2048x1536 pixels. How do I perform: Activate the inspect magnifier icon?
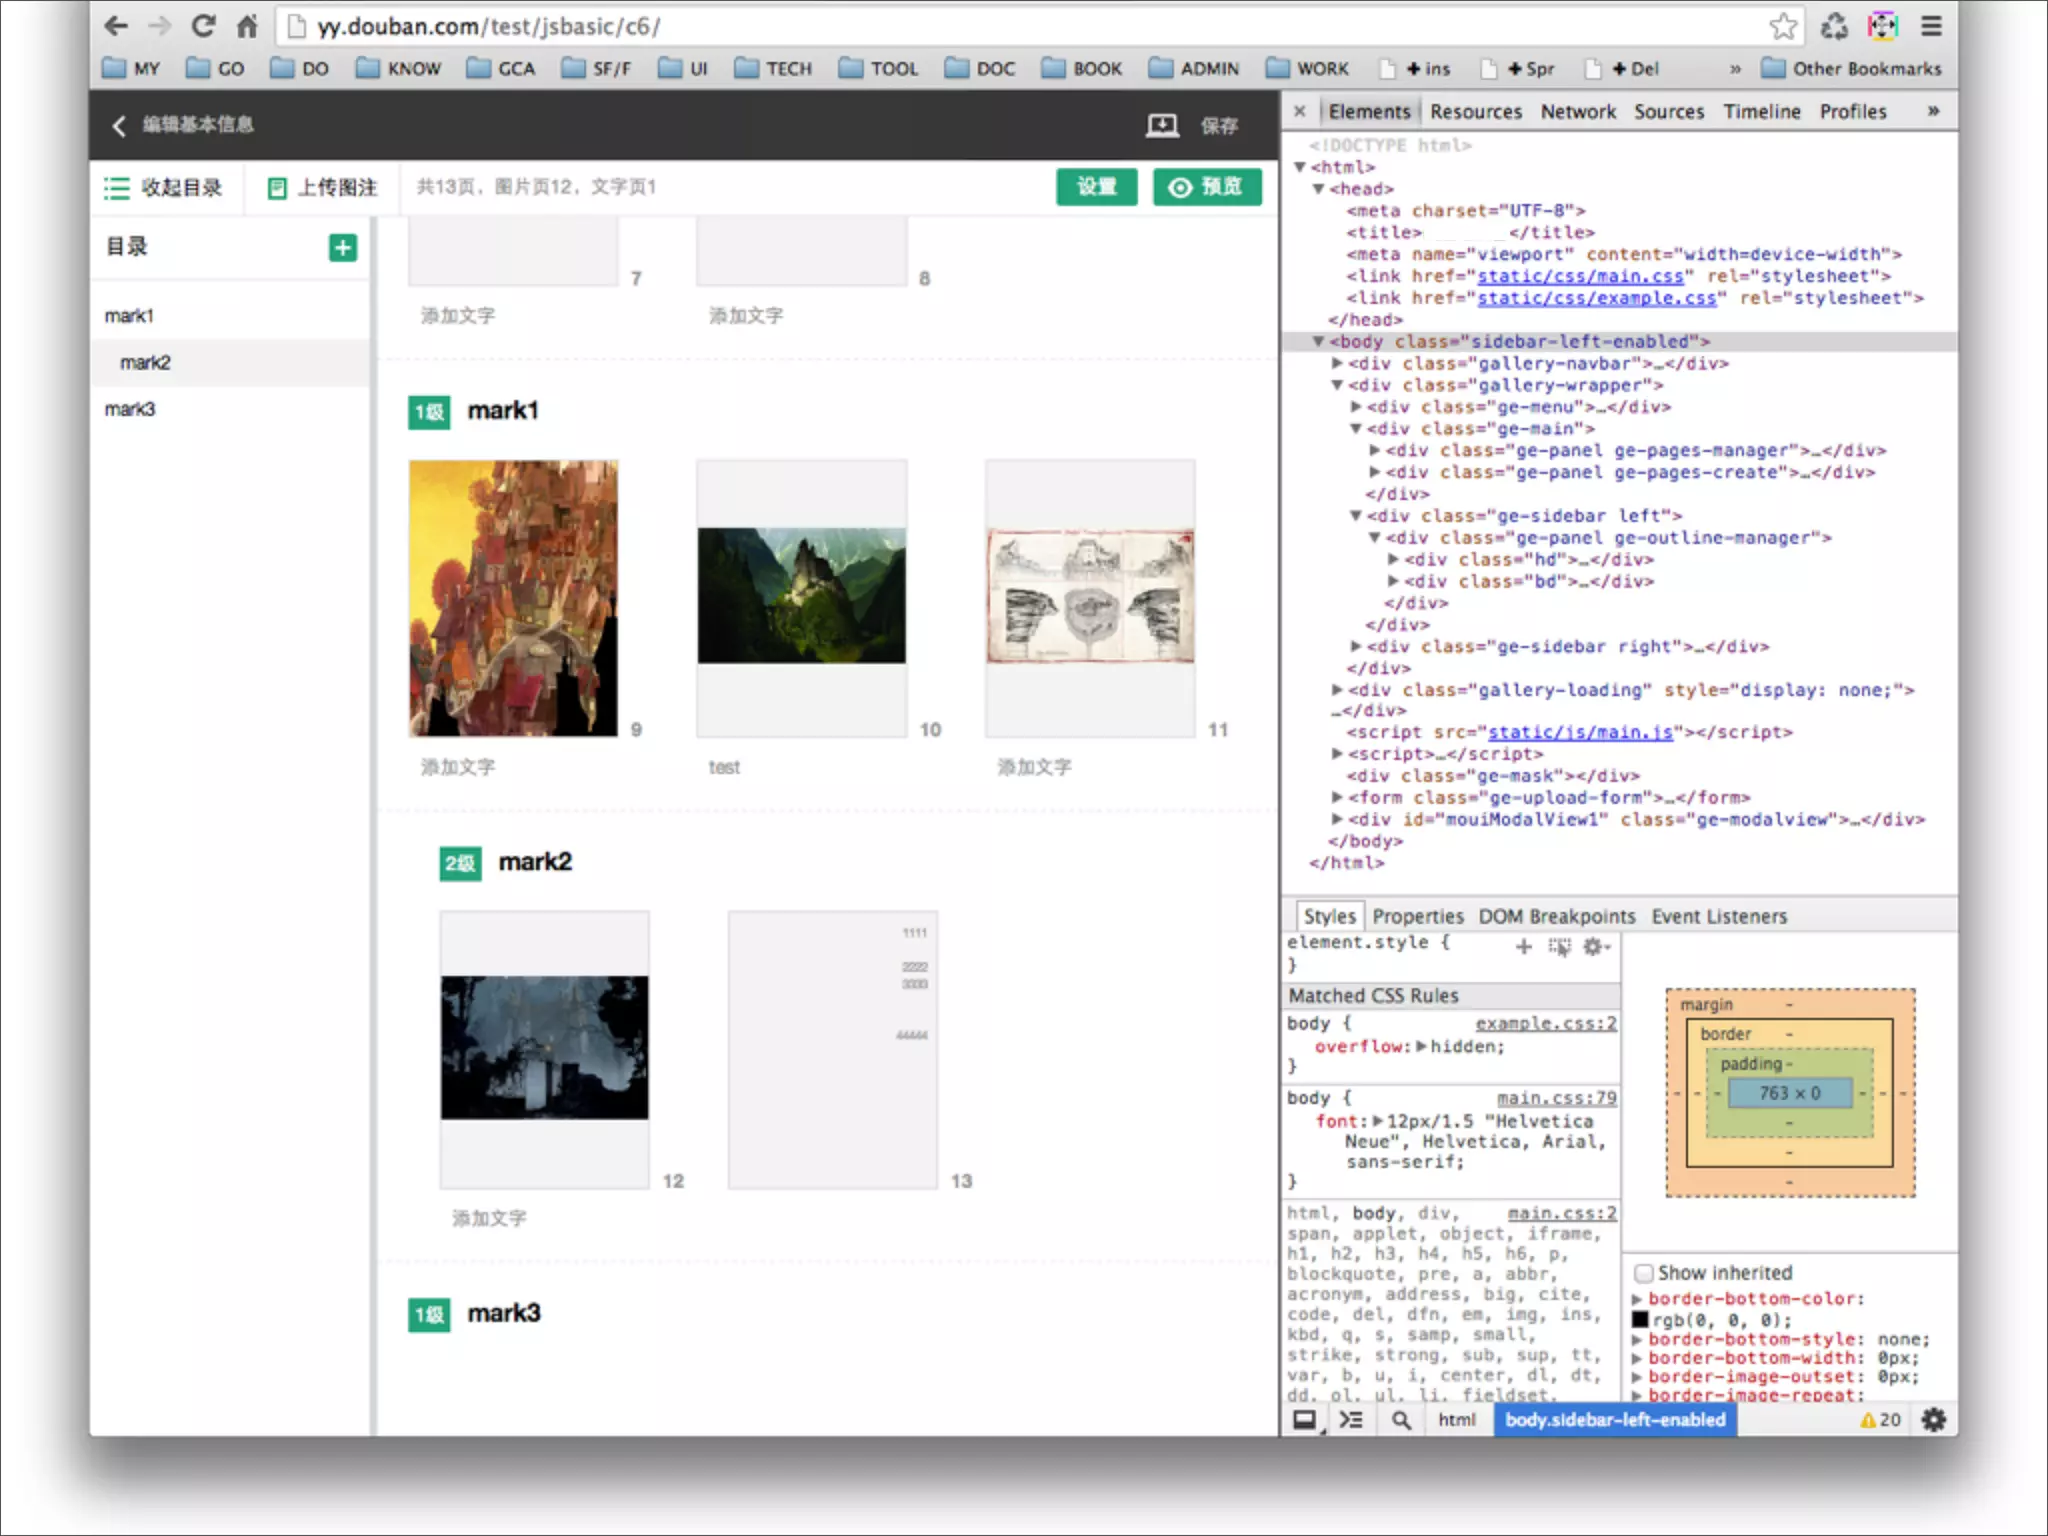coord(1401,1419)
